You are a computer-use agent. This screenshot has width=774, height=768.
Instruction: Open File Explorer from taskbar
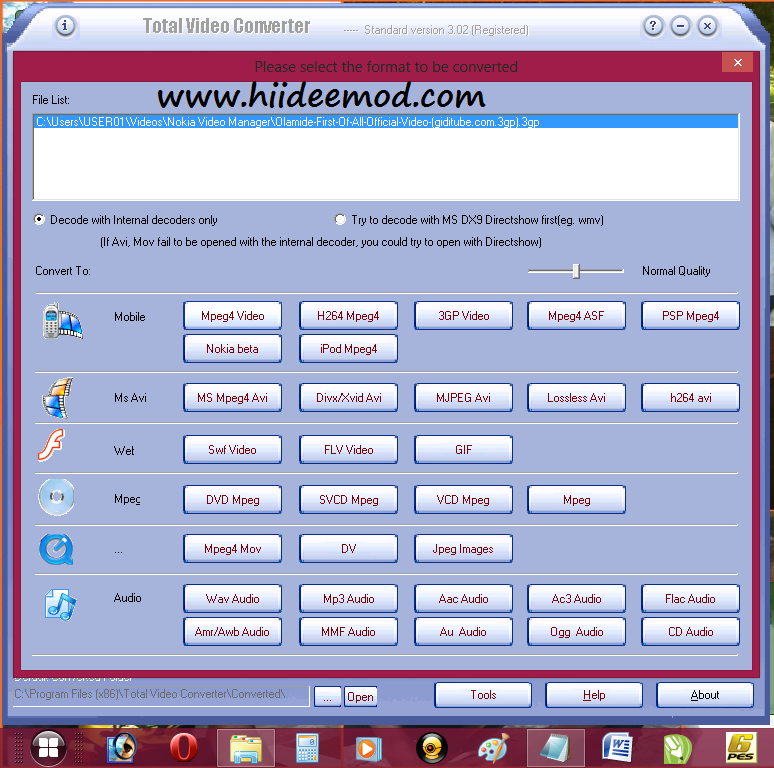click(x=246, y=748)
